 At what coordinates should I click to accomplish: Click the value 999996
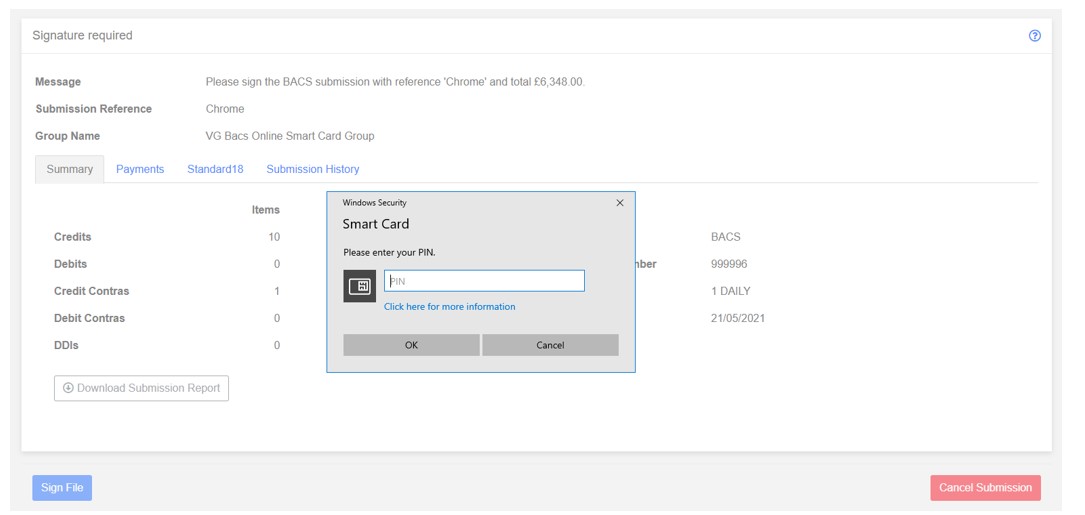tap(729, 264)
